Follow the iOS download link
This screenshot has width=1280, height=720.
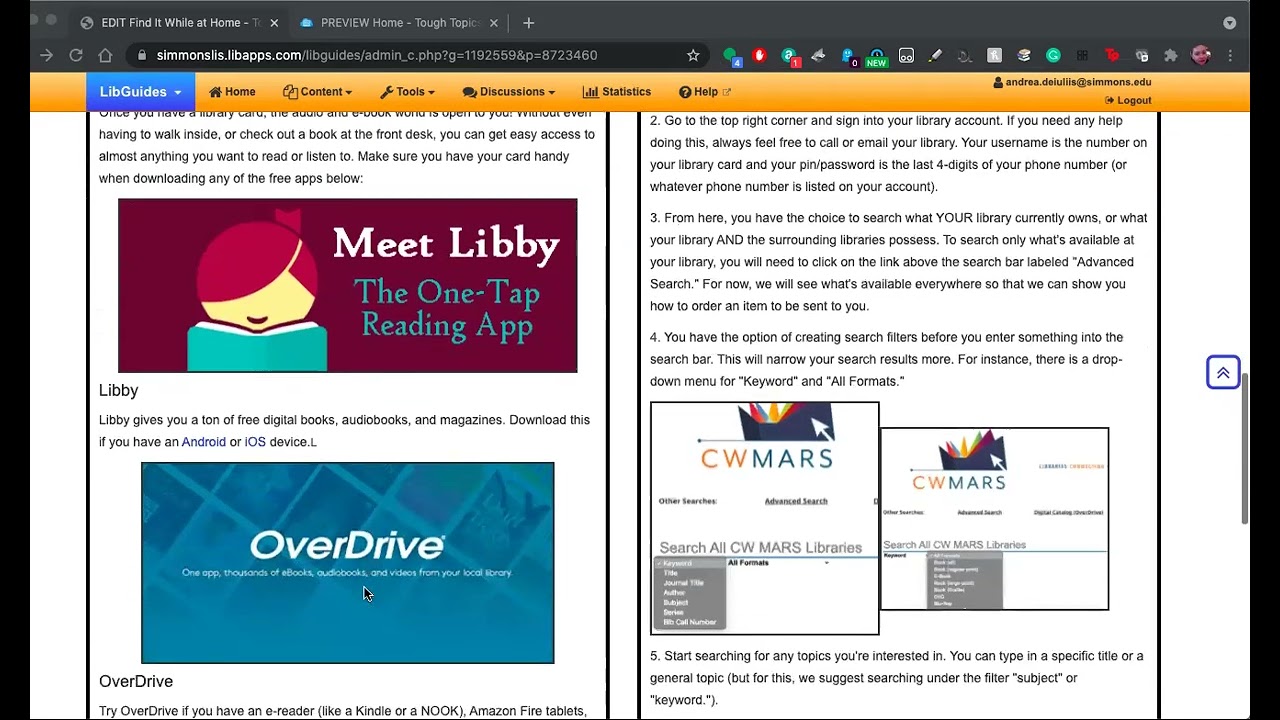(255, 442)
